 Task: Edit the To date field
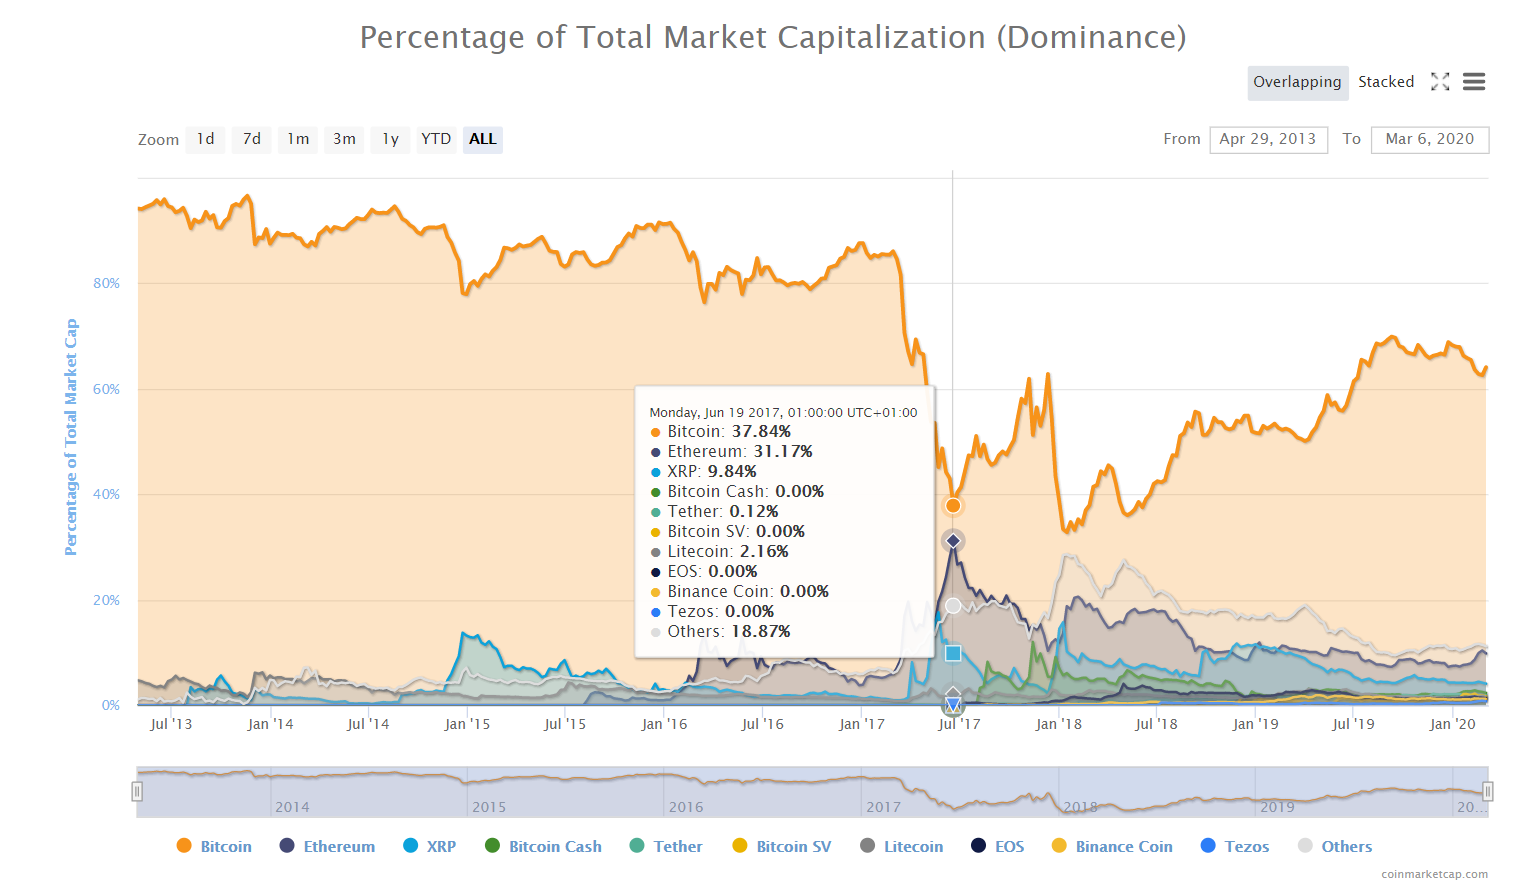coord(1430,139)
